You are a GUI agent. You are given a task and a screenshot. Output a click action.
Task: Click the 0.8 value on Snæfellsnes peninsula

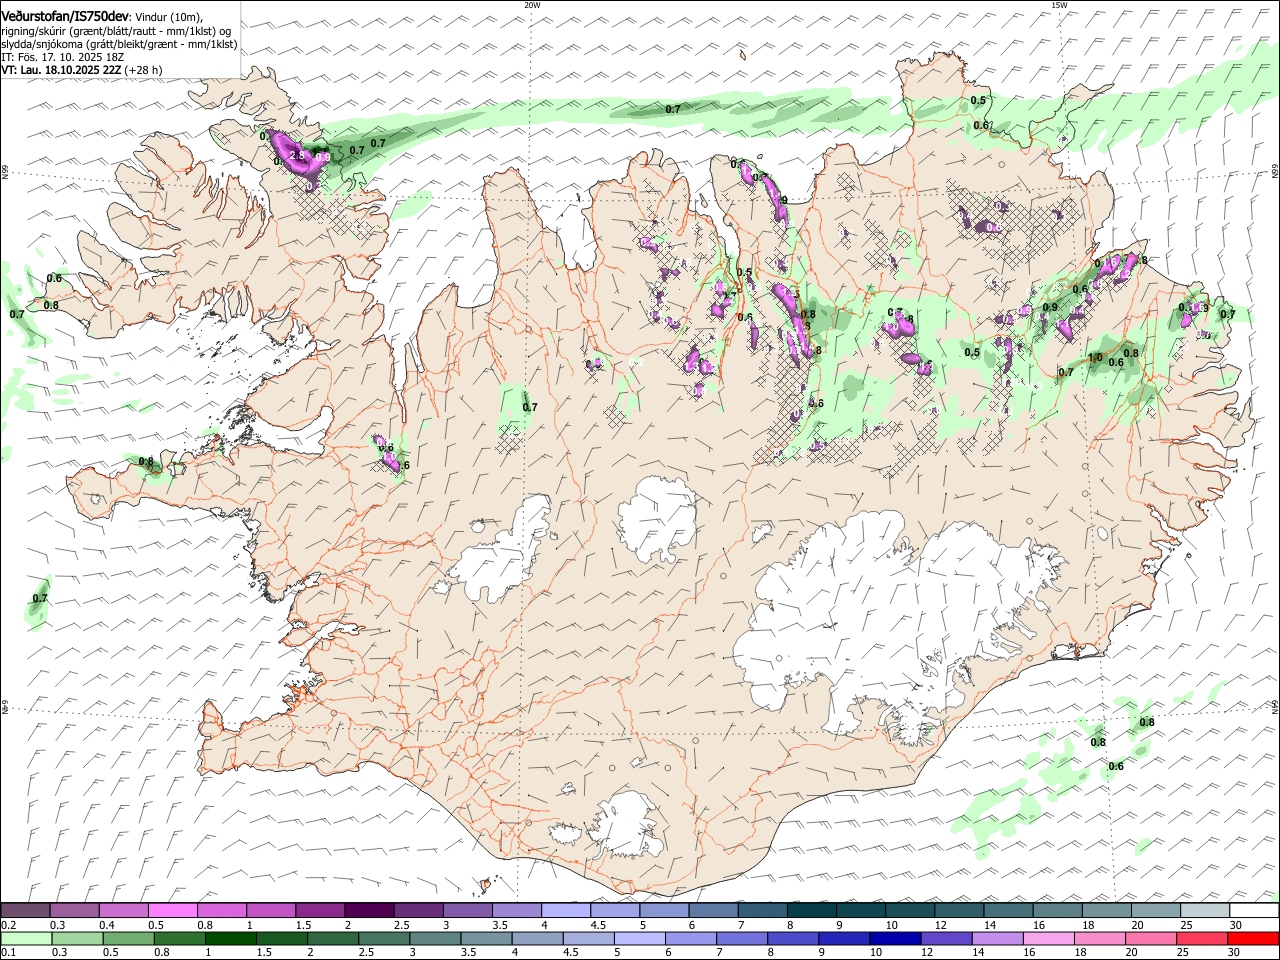click(146, 462)
